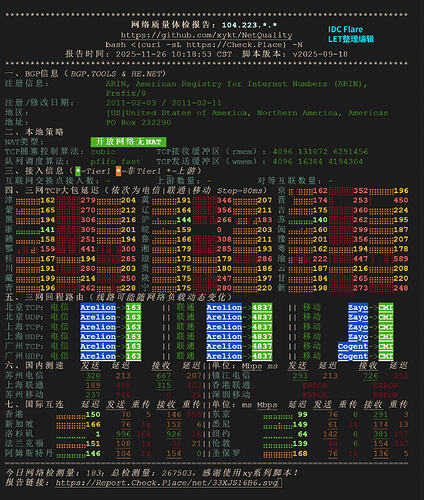Click 纽约 latency value 64

tap(303, 434)
